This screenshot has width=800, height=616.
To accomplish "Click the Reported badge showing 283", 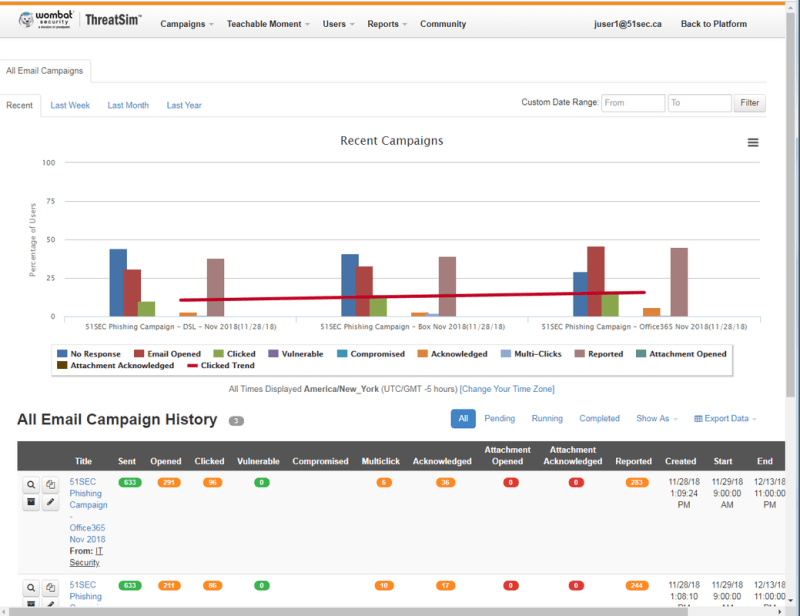I will coord(637,482).
